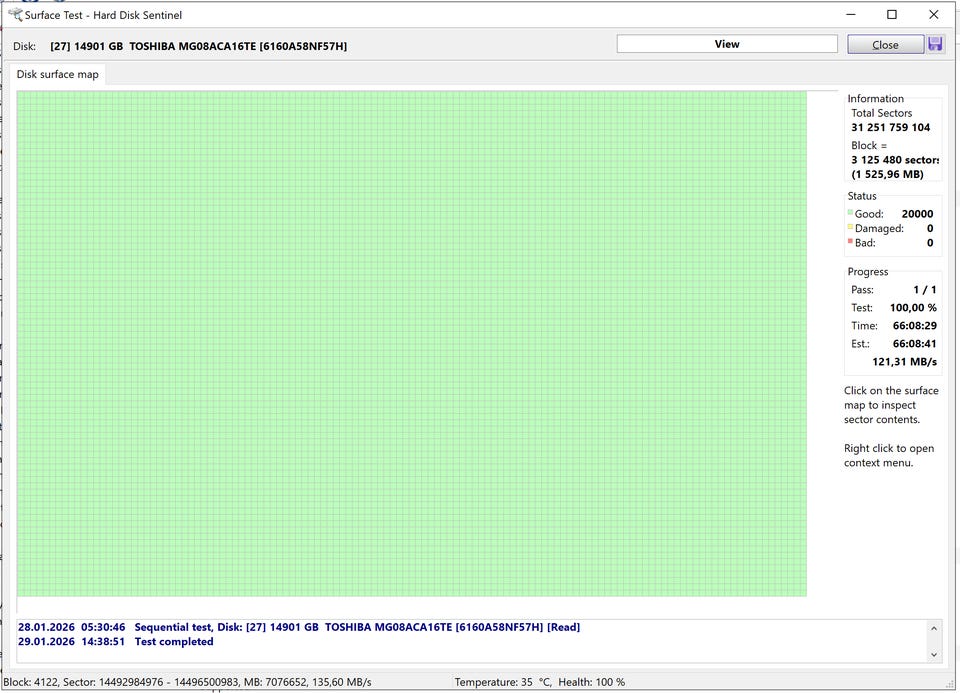The image size is (960, 693).
Task: Click the log panel scroll up arrow
Action: click(x=934, y=628)
